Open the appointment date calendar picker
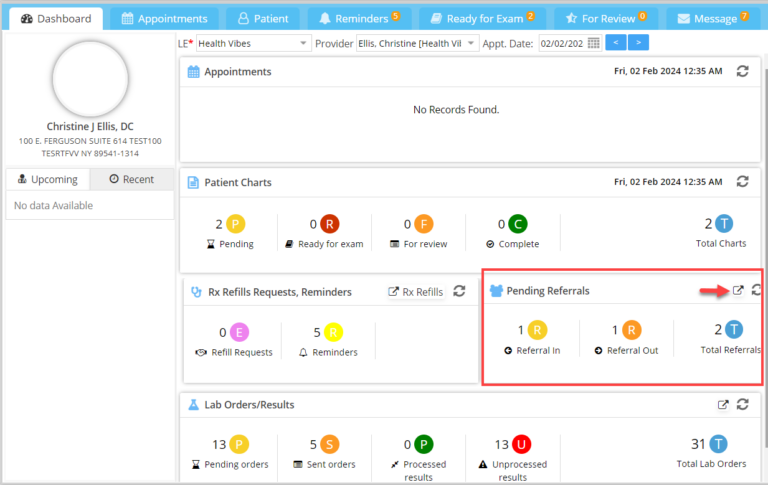This screenshot has width=768, height=485. coord(594,43)
